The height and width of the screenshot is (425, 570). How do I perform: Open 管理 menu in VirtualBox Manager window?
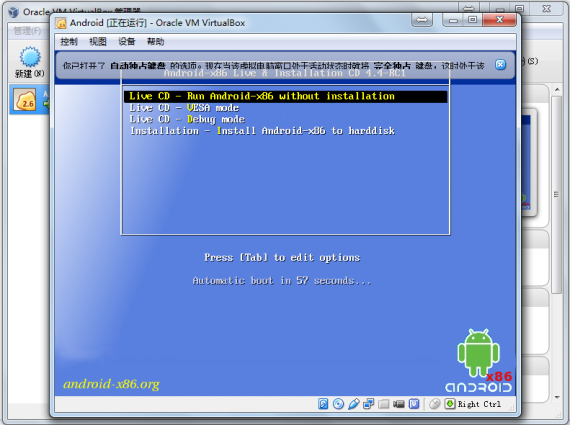27,31
